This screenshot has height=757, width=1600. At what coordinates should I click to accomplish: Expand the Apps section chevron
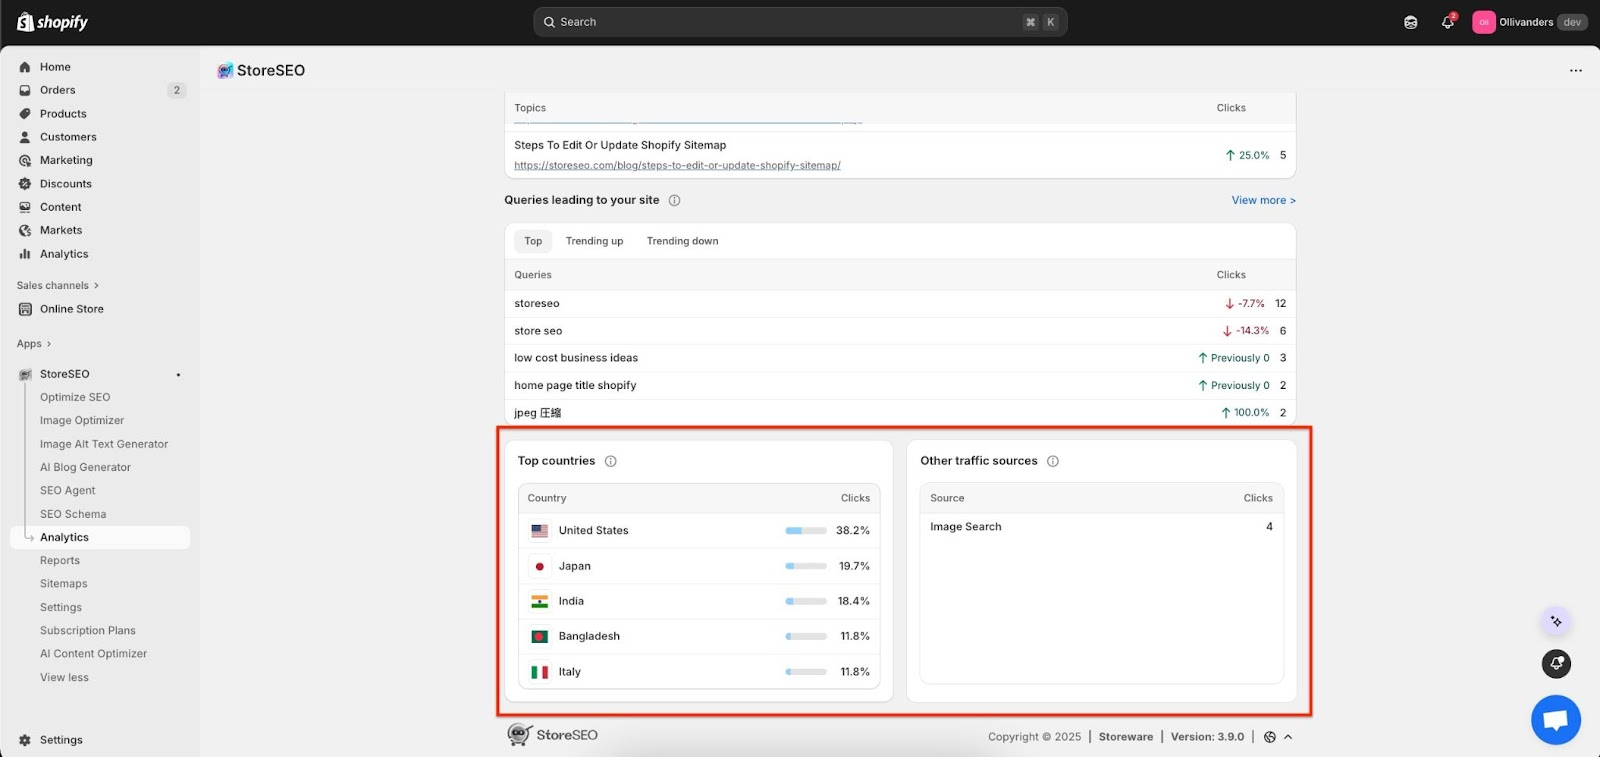[48, 344]
